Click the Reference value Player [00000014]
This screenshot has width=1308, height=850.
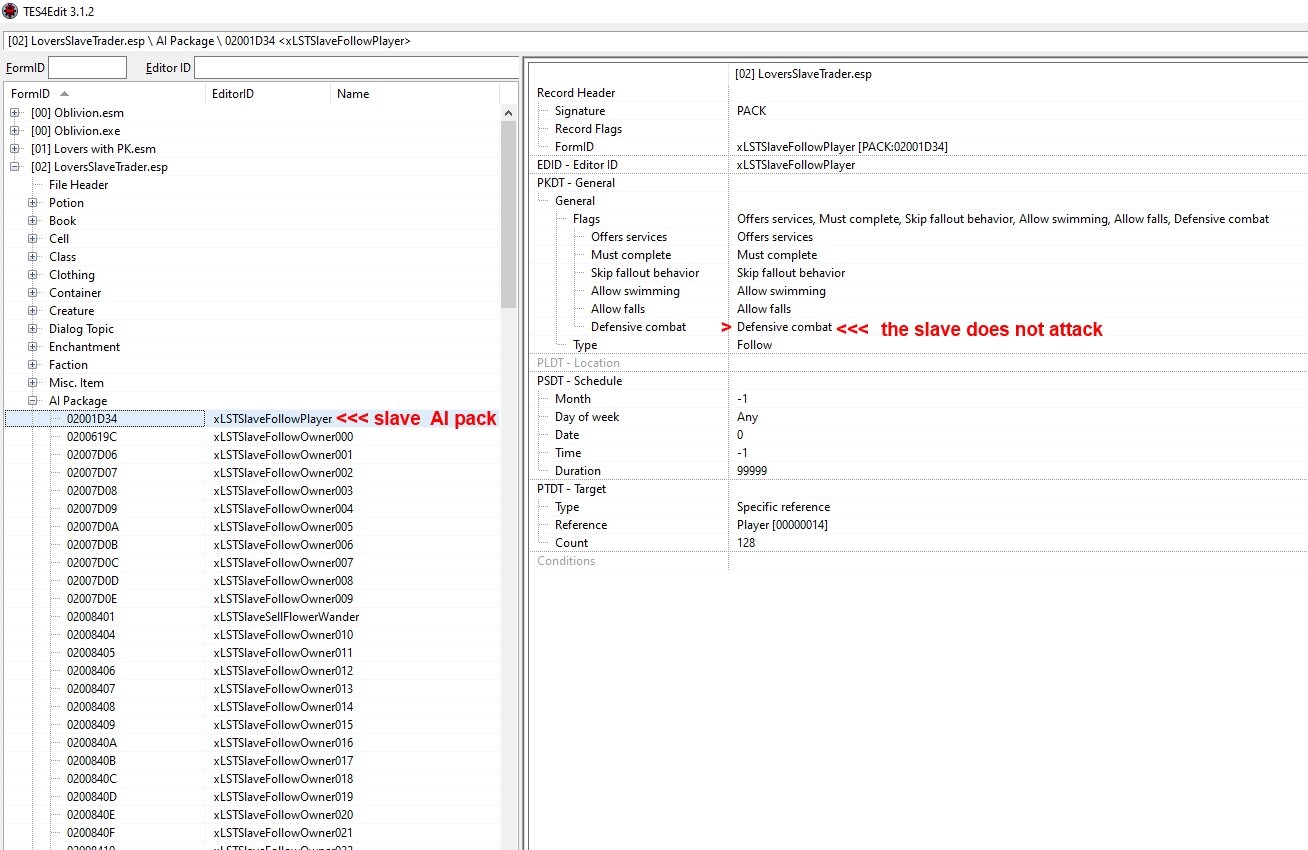coord(782,525)
